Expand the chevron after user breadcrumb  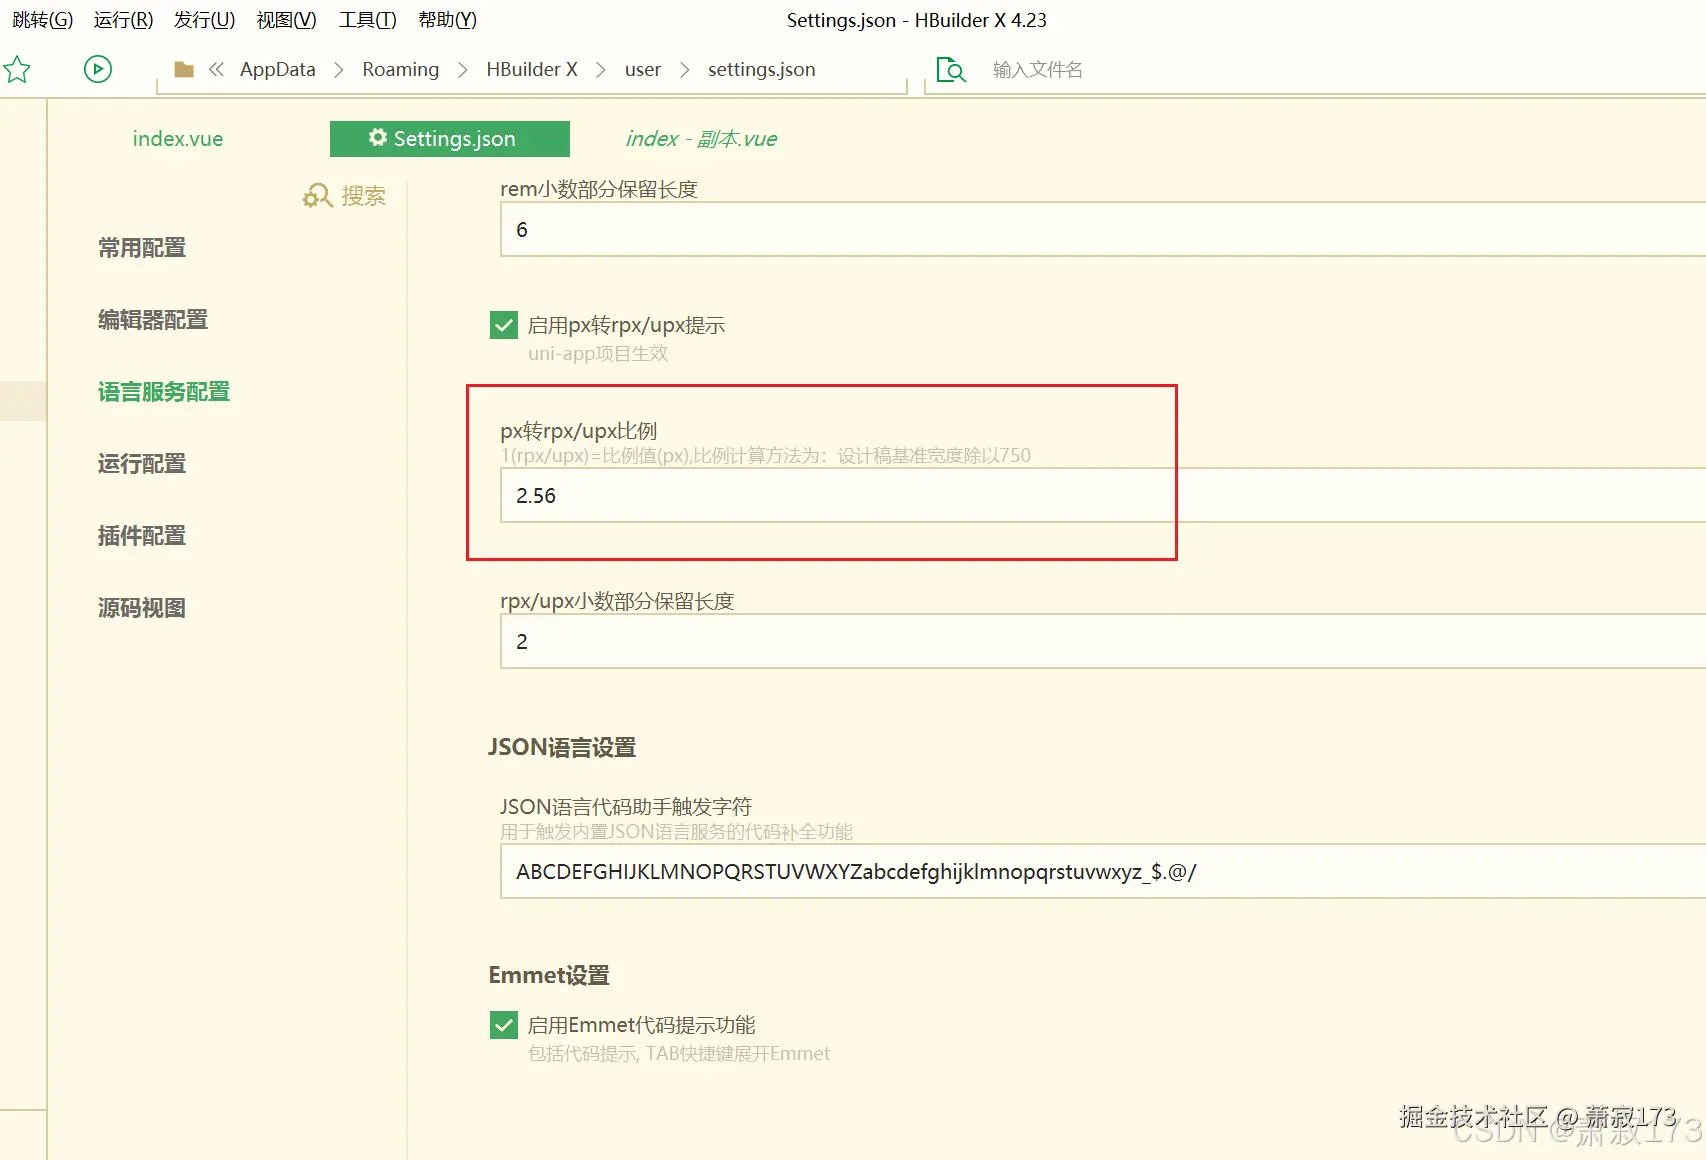click(x=685, y=69)
